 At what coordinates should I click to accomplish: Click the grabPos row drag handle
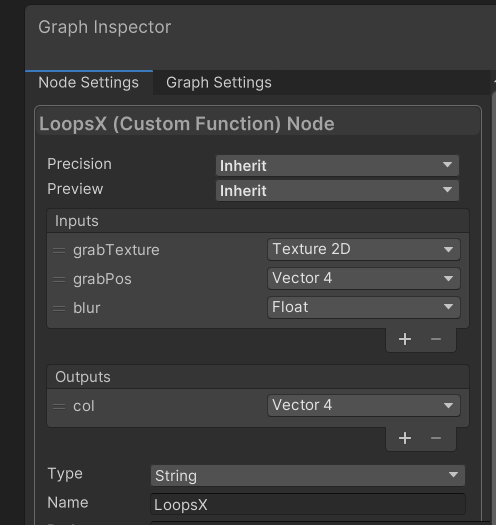[59, 279]
